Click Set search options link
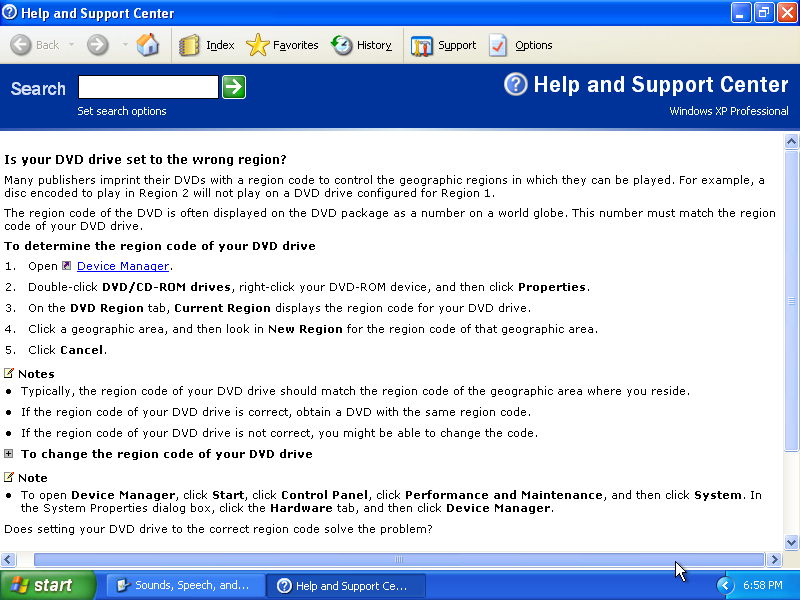This screenshot has width=800, height=600. [122, 111]
